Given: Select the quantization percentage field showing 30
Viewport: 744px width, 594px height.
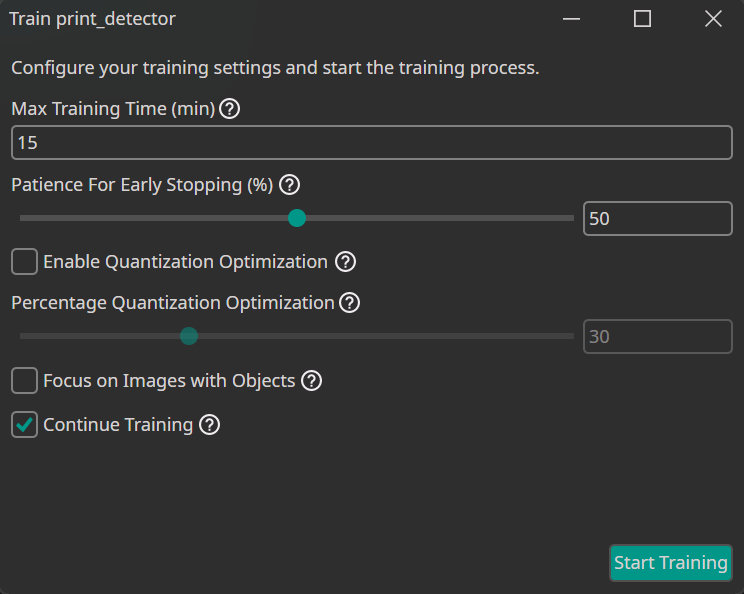Looking at the screenshot, I should [657, 337].
